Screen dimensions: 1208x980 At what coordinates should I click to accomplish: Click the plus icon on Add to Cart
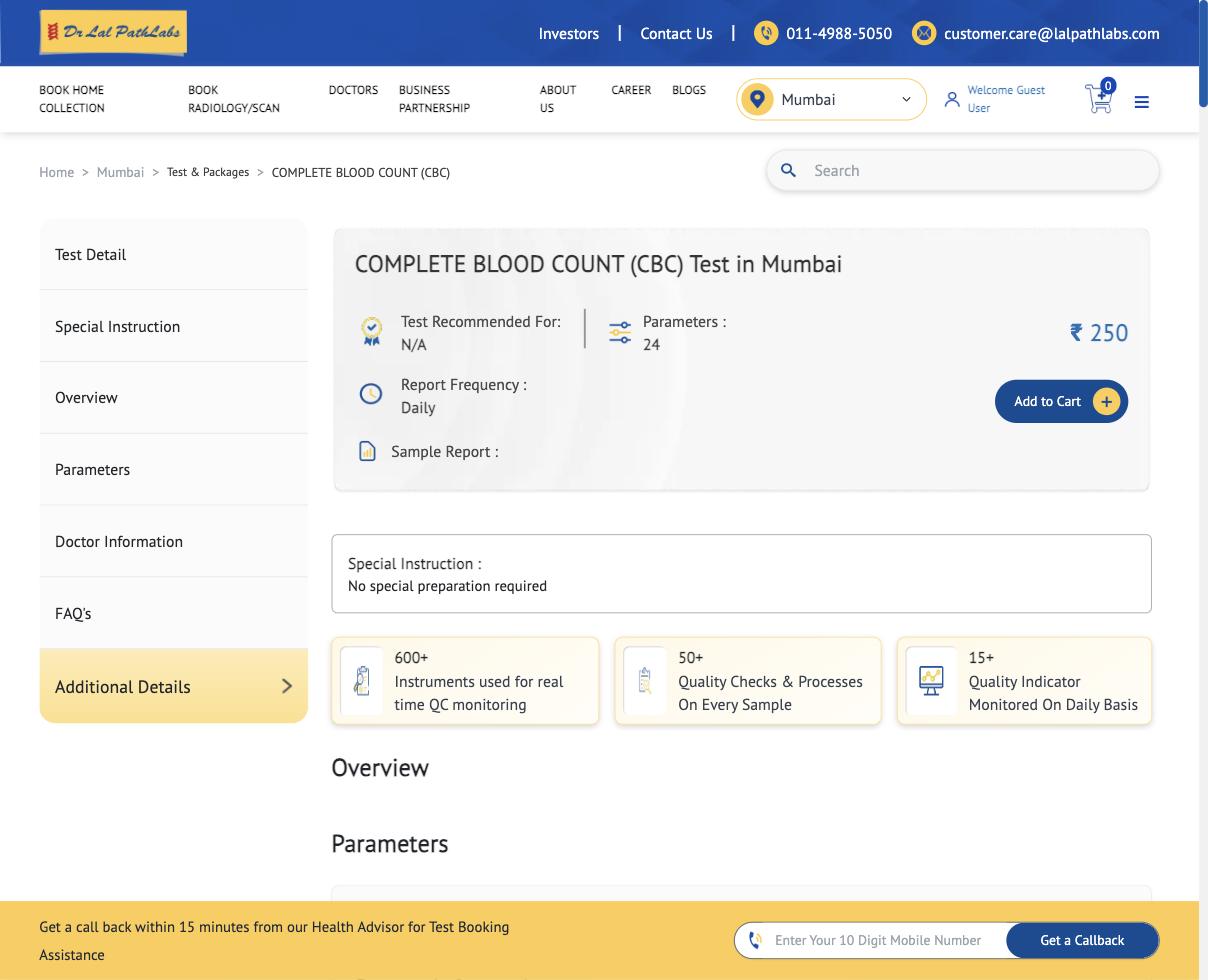point(1106,401)
